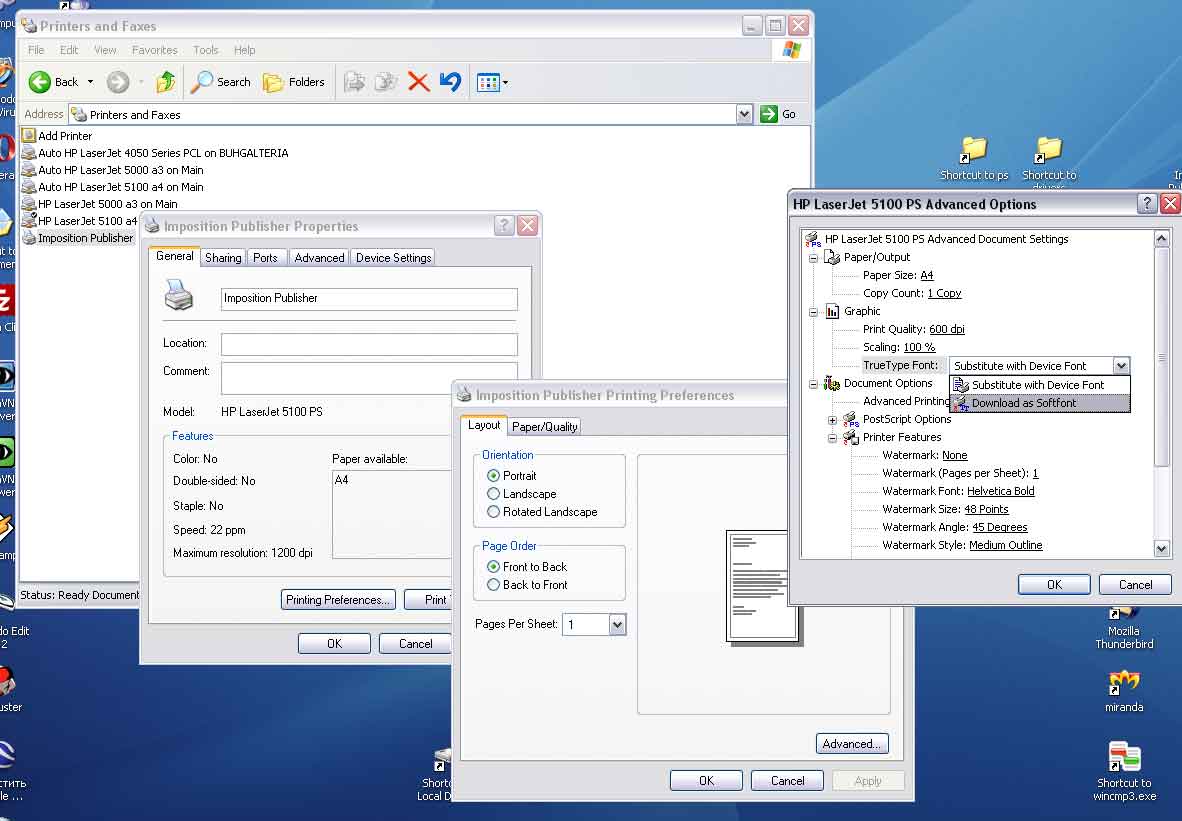
Task: Select the Landscape orientation
Action: 494,494
